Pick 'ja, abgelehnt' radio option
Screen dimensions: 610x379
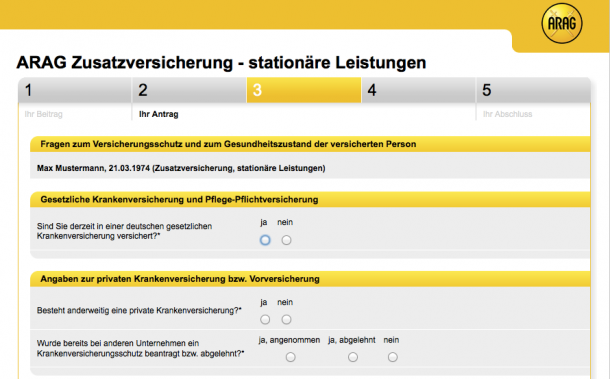(x=353, y=357)
